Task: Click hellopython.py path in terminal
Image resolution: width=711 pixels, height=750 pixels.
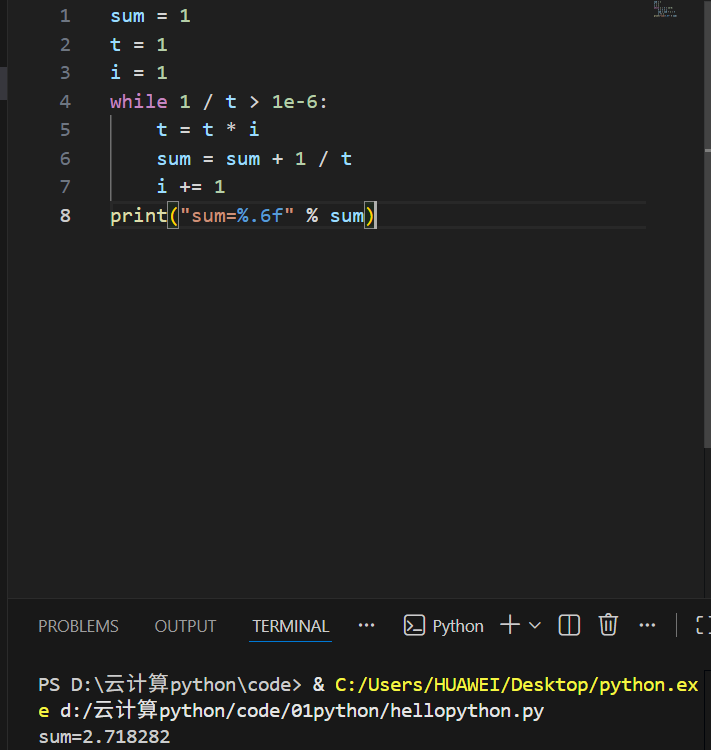Action: (302, 711)
